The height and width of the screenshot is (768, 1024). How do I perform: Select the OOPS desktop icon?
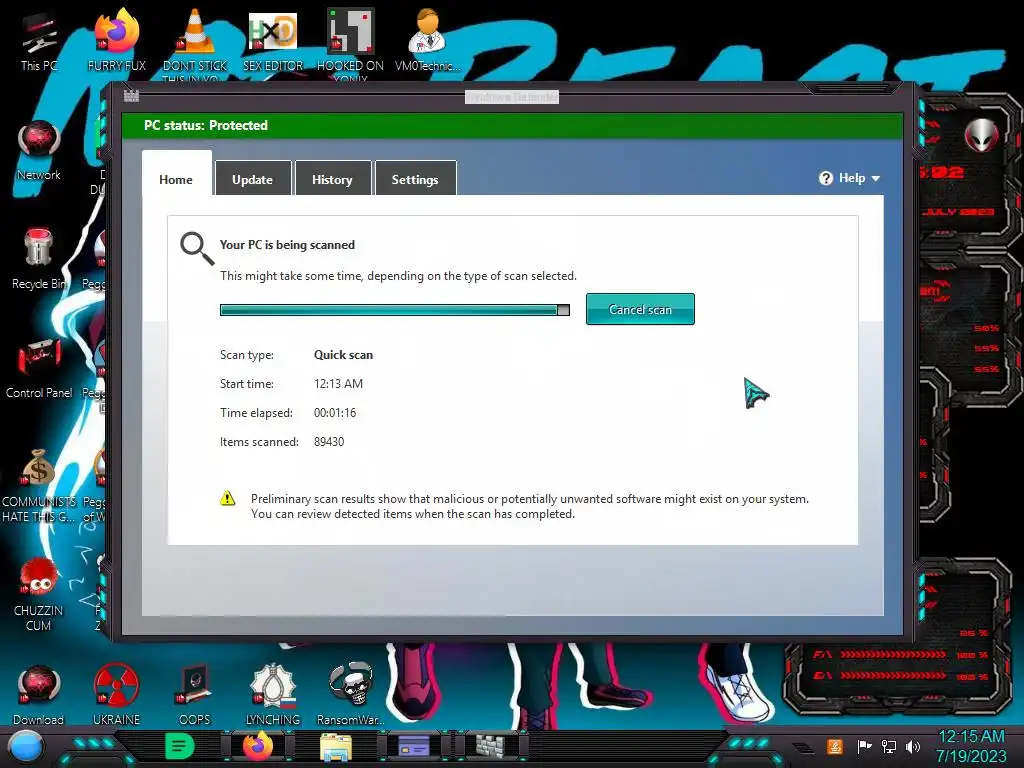[x=195, y=694]
